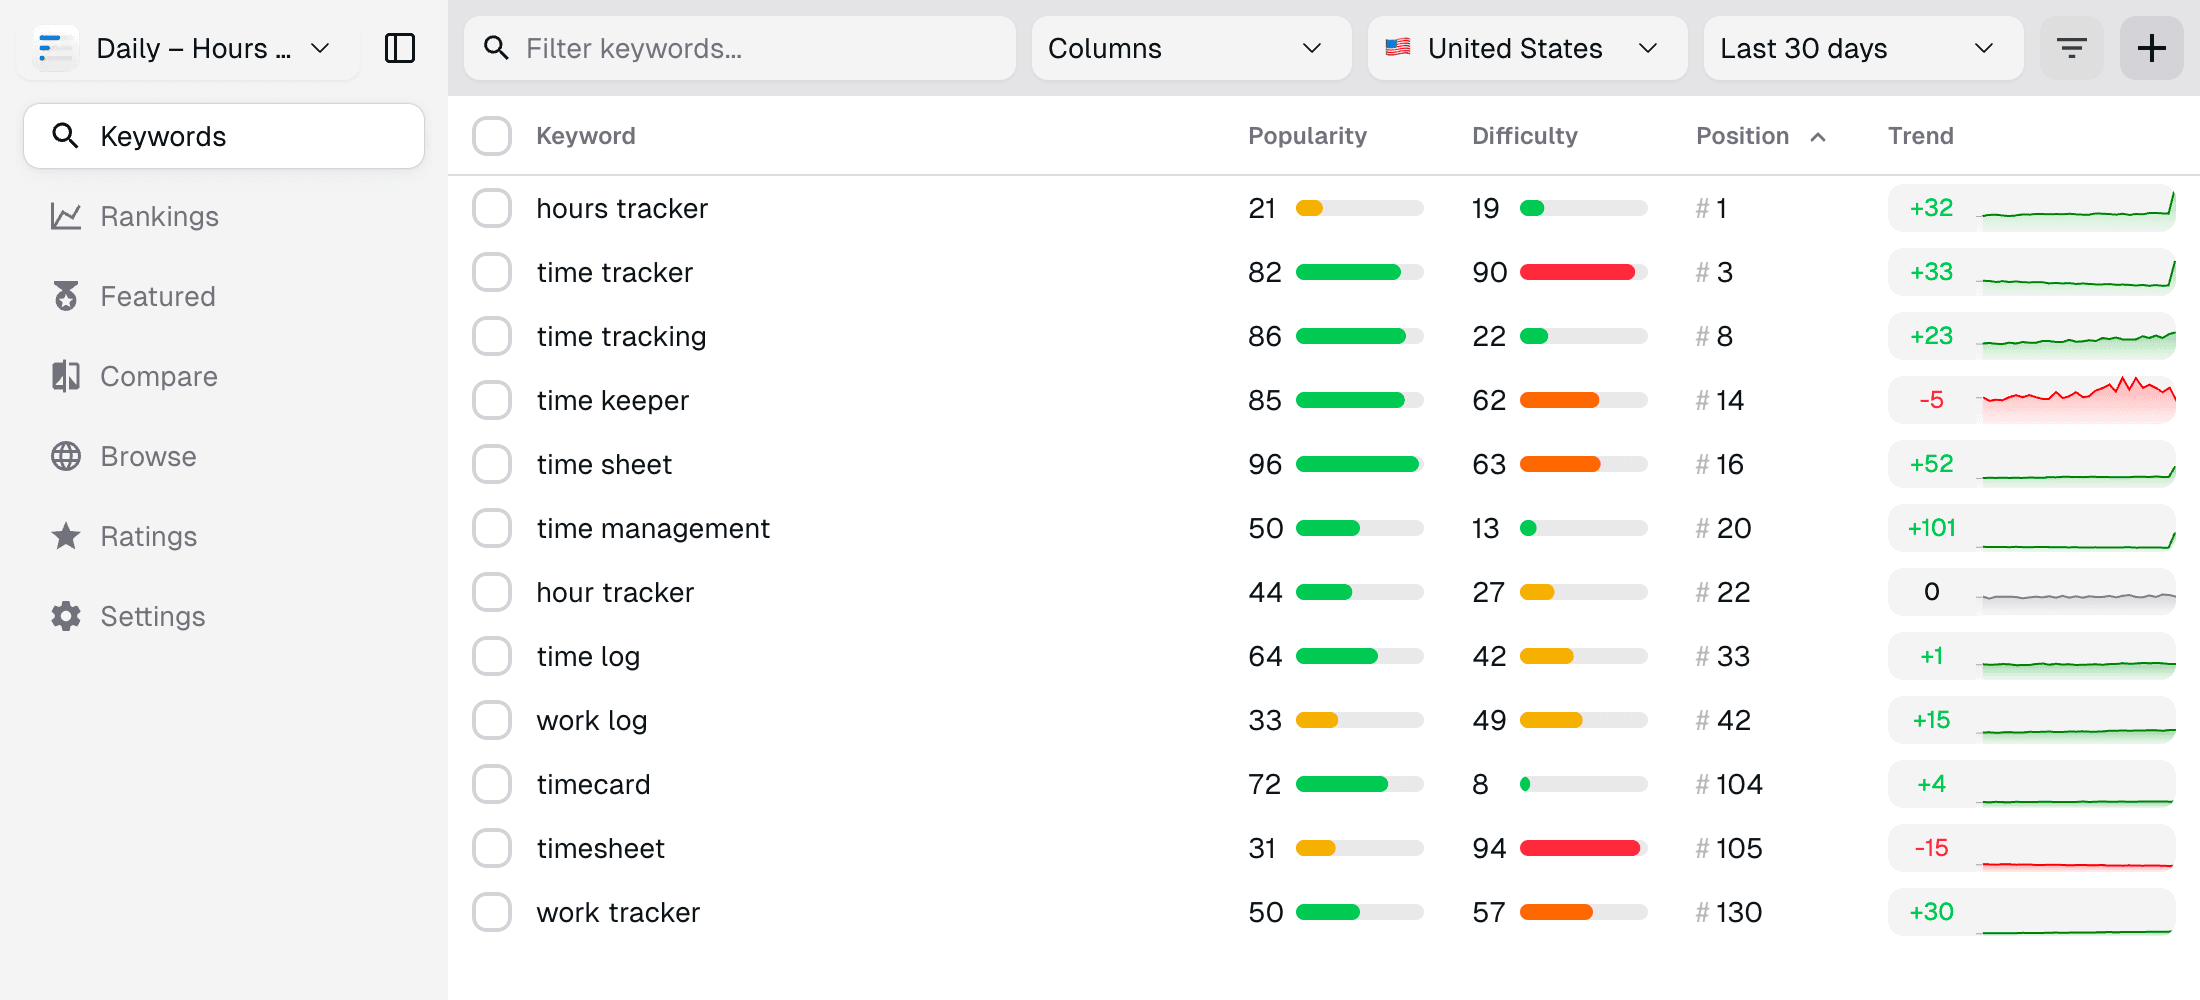Toggle Position column sort order
Image resolution: width=2200 pixels, height=1000 pixels.
(1762, 135)
